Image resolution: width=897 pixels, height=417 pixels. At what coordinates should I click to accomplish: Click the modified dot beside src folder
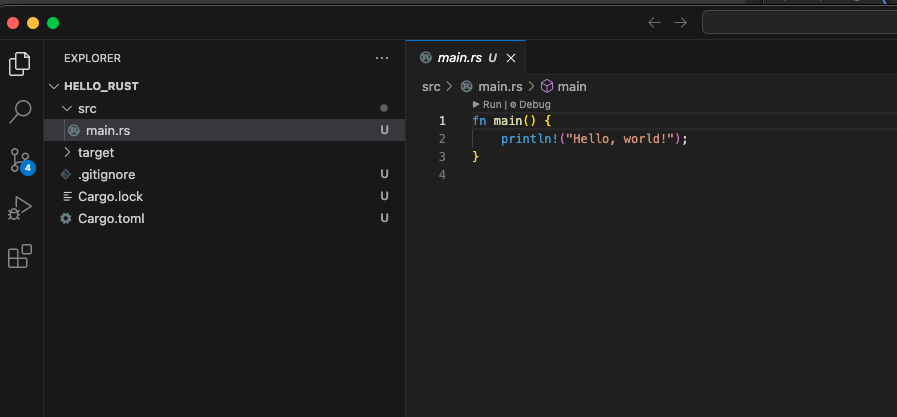point(384,108)
